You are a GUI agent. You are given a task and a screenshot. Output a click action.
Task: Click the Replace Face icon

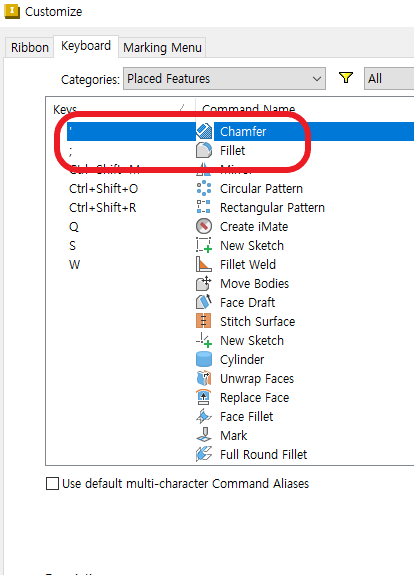(204, 398)
